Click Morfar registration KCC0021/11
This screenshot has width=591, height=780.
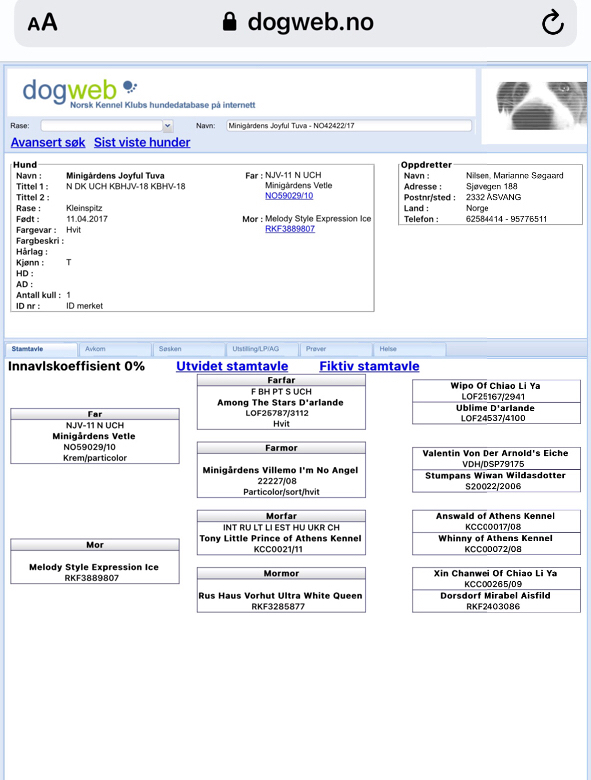click(278, 549)
